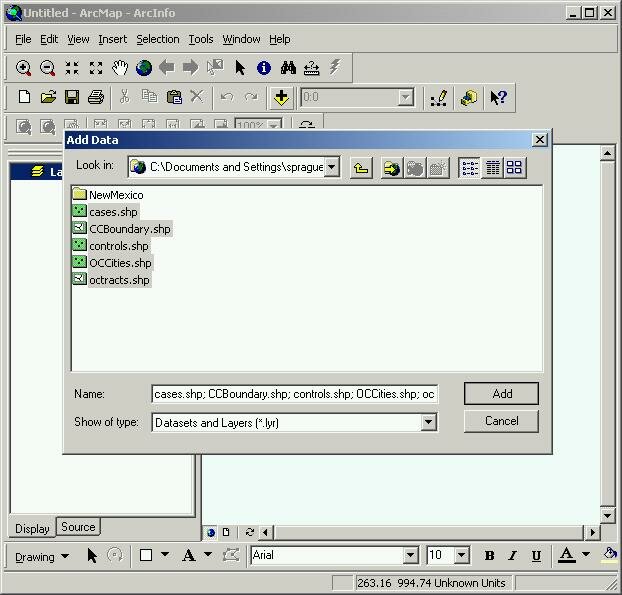Screen dimensions: 622x595
Task: Open an existing map file
Action: 48,97
